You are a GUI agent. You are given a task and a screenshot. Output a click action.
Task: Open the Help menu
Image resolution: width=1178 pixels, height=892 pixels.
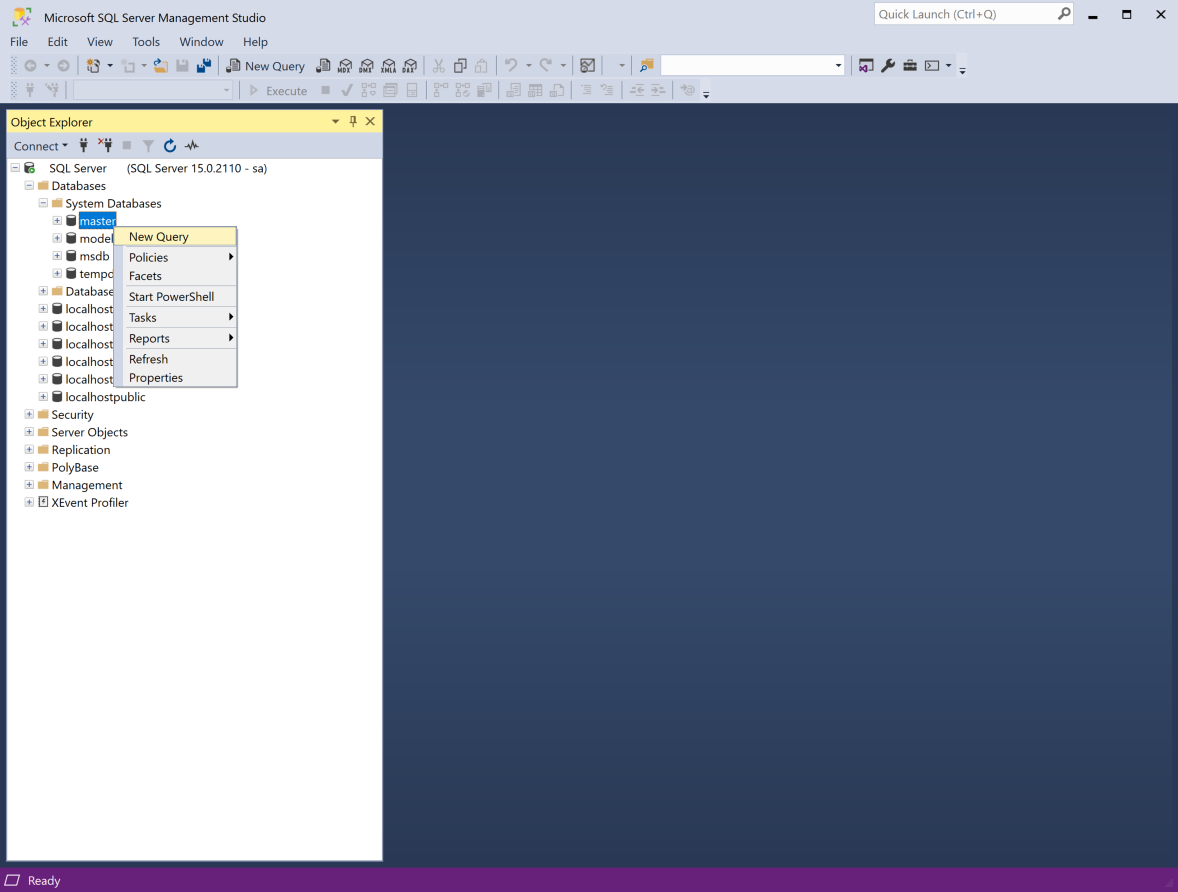[x=255, y=42]
